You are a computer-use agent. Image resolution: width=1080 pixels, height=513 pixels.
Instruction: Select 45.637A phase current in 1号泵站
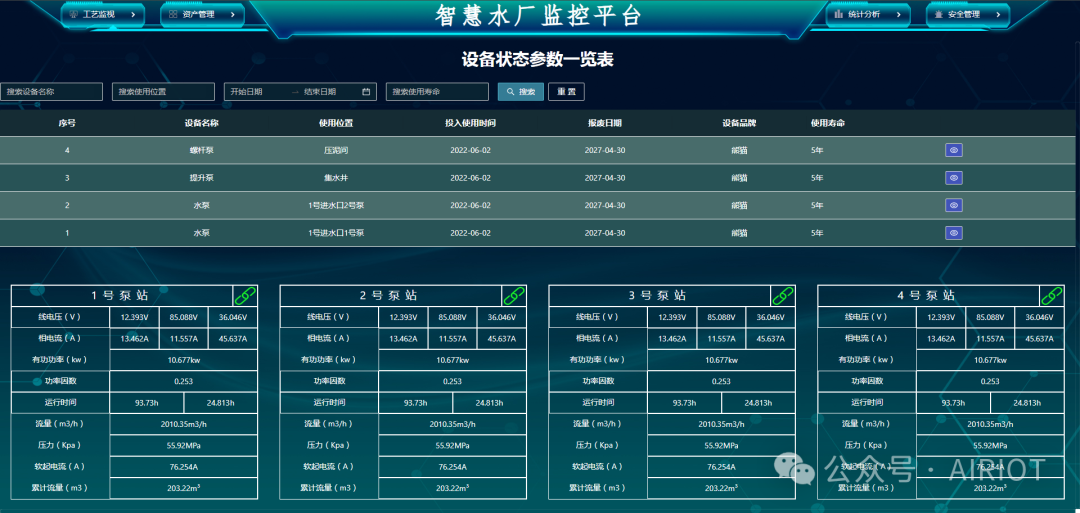coord(233,339)
